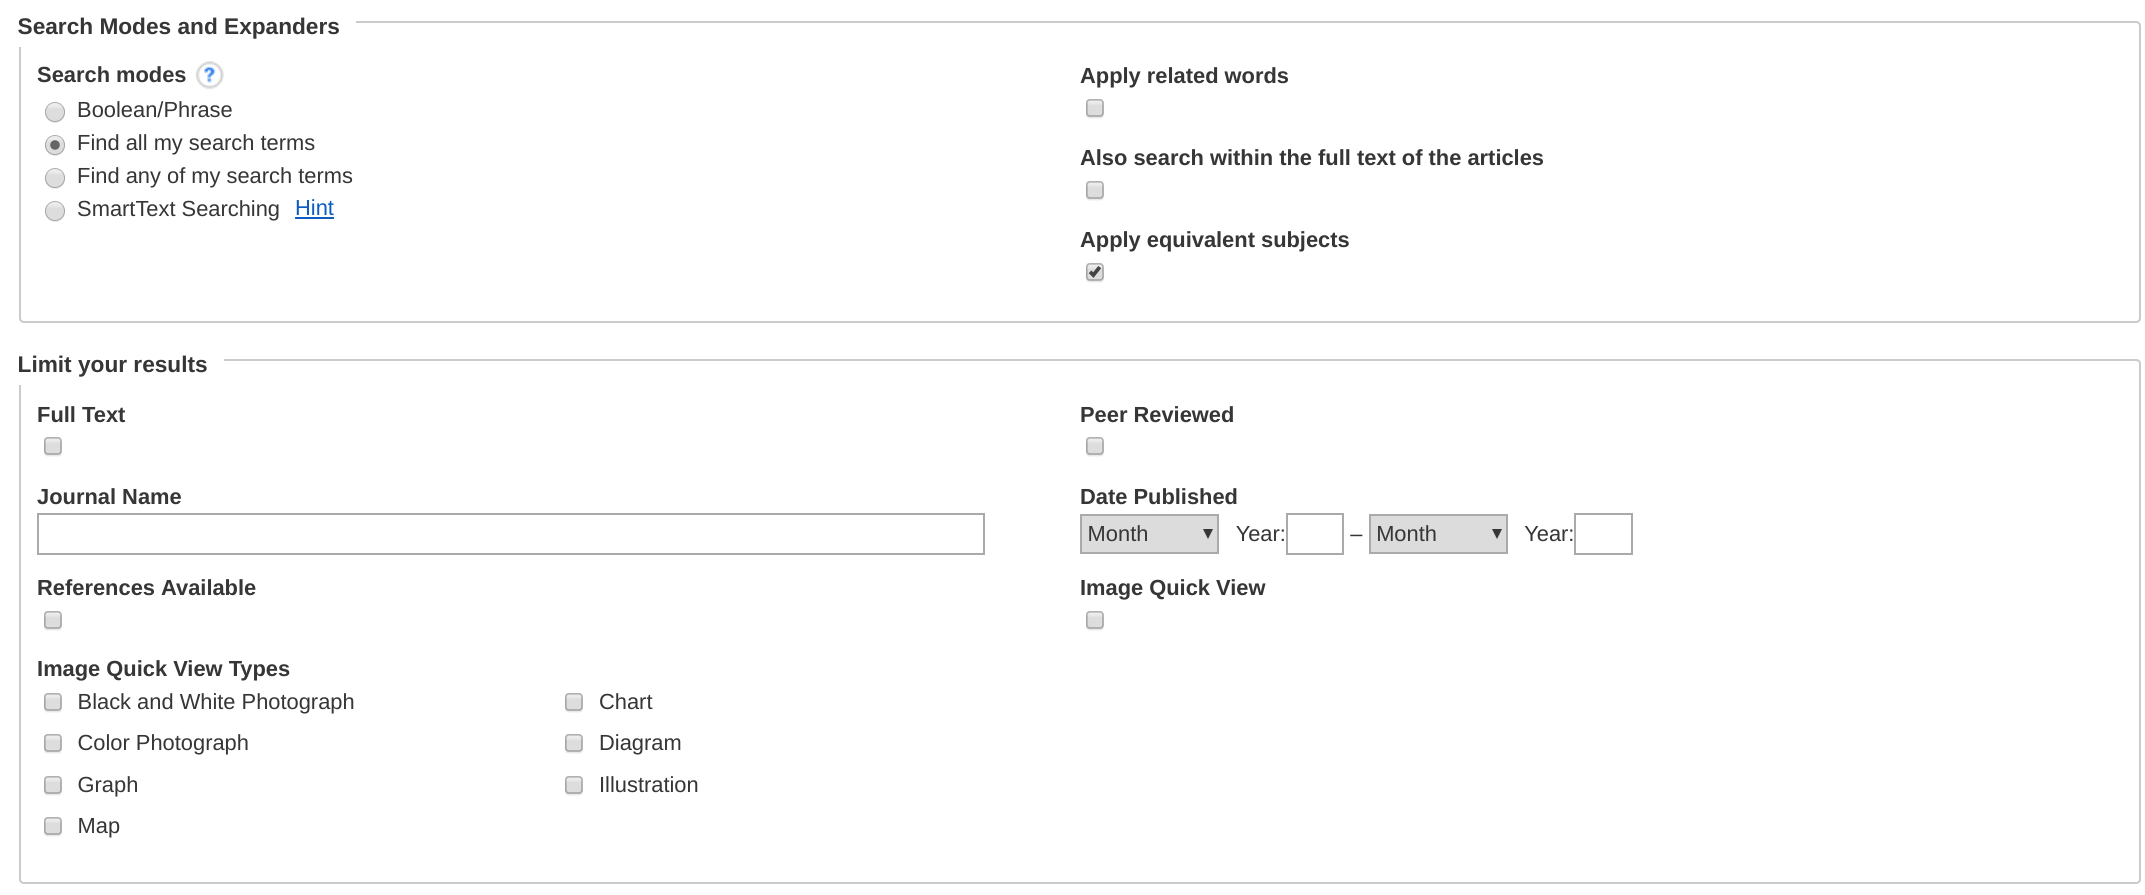This screenshot has width=2145, height=895.
Task: Open the SmartText Searching Hint link
Action: 314,208
